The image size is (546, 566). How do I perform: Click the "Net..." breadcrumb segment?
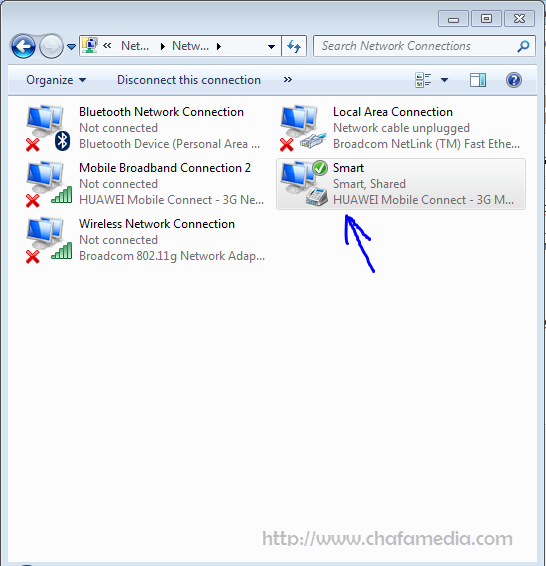pyautogui.click(x=135, y=46)
